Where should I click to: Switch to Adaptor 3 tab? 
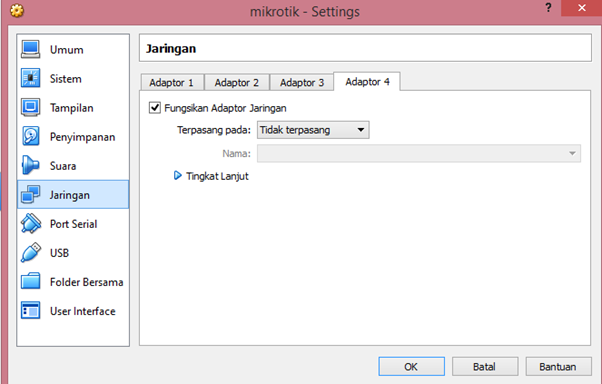[x=302, y=83]
